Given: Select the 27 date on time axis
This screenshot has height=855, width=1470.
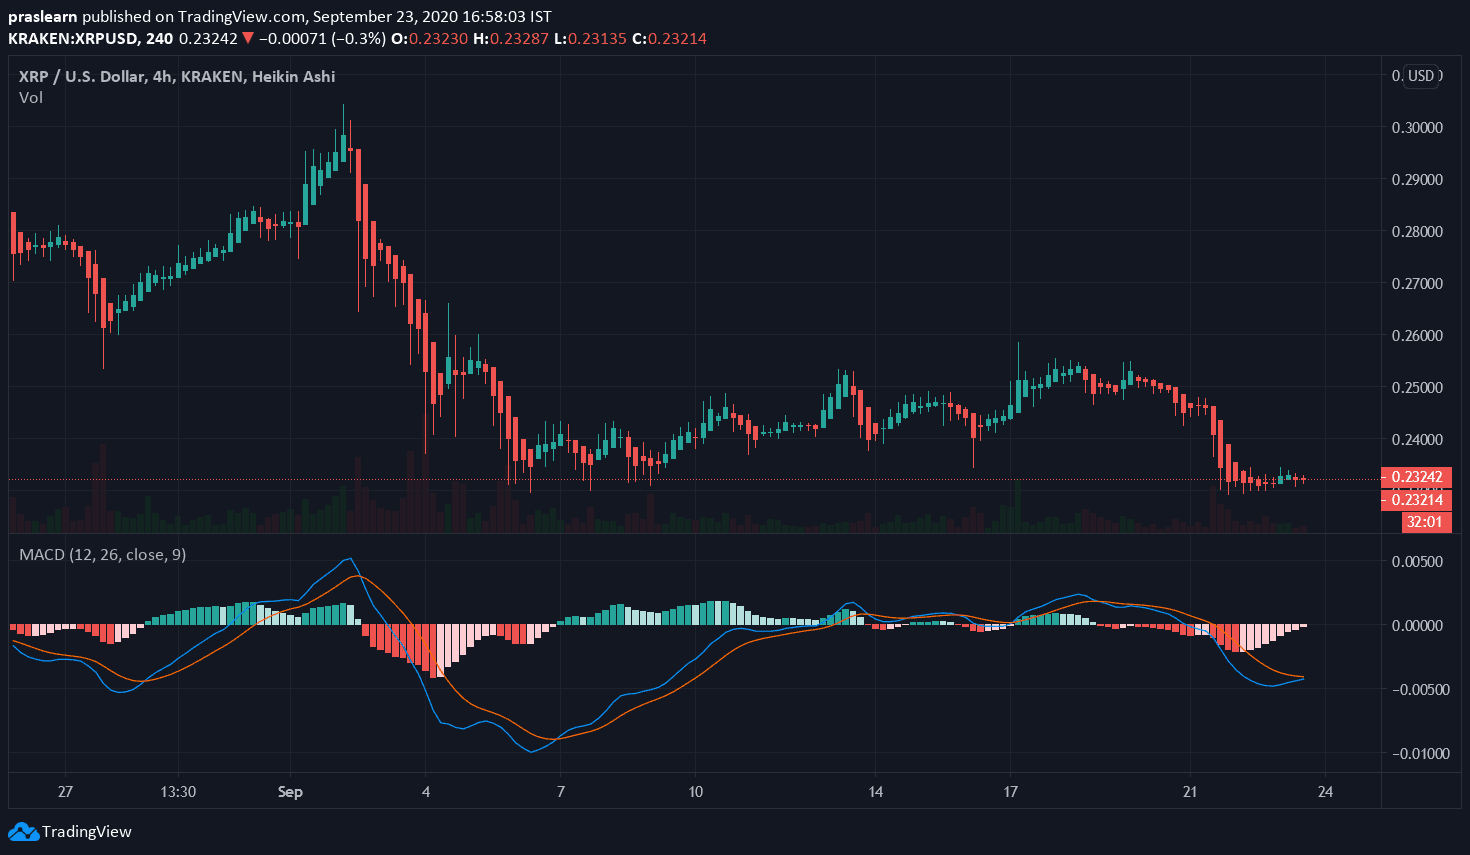Looking at the screenshot, I should click(65, 792).
